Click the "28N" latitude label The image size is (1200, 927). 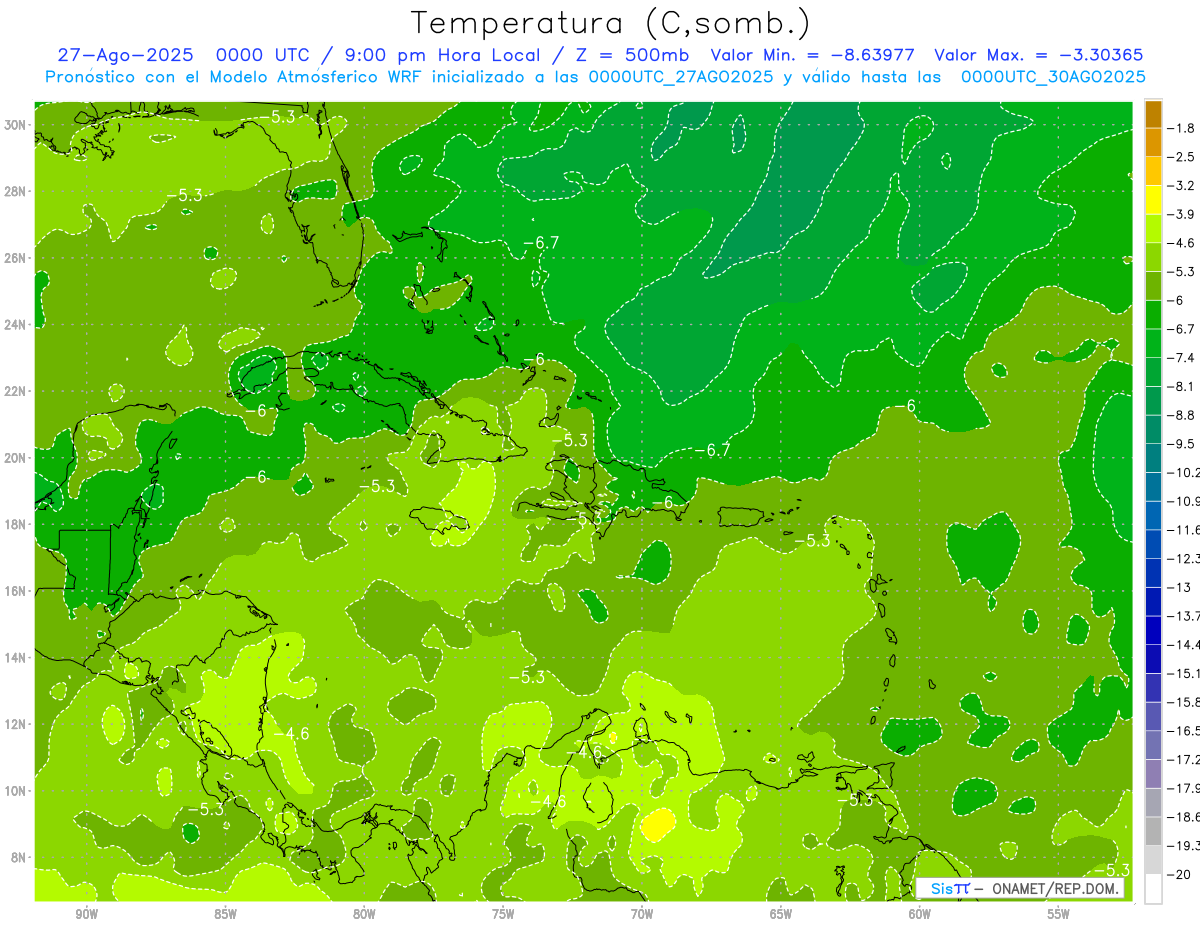click(17, 191)
